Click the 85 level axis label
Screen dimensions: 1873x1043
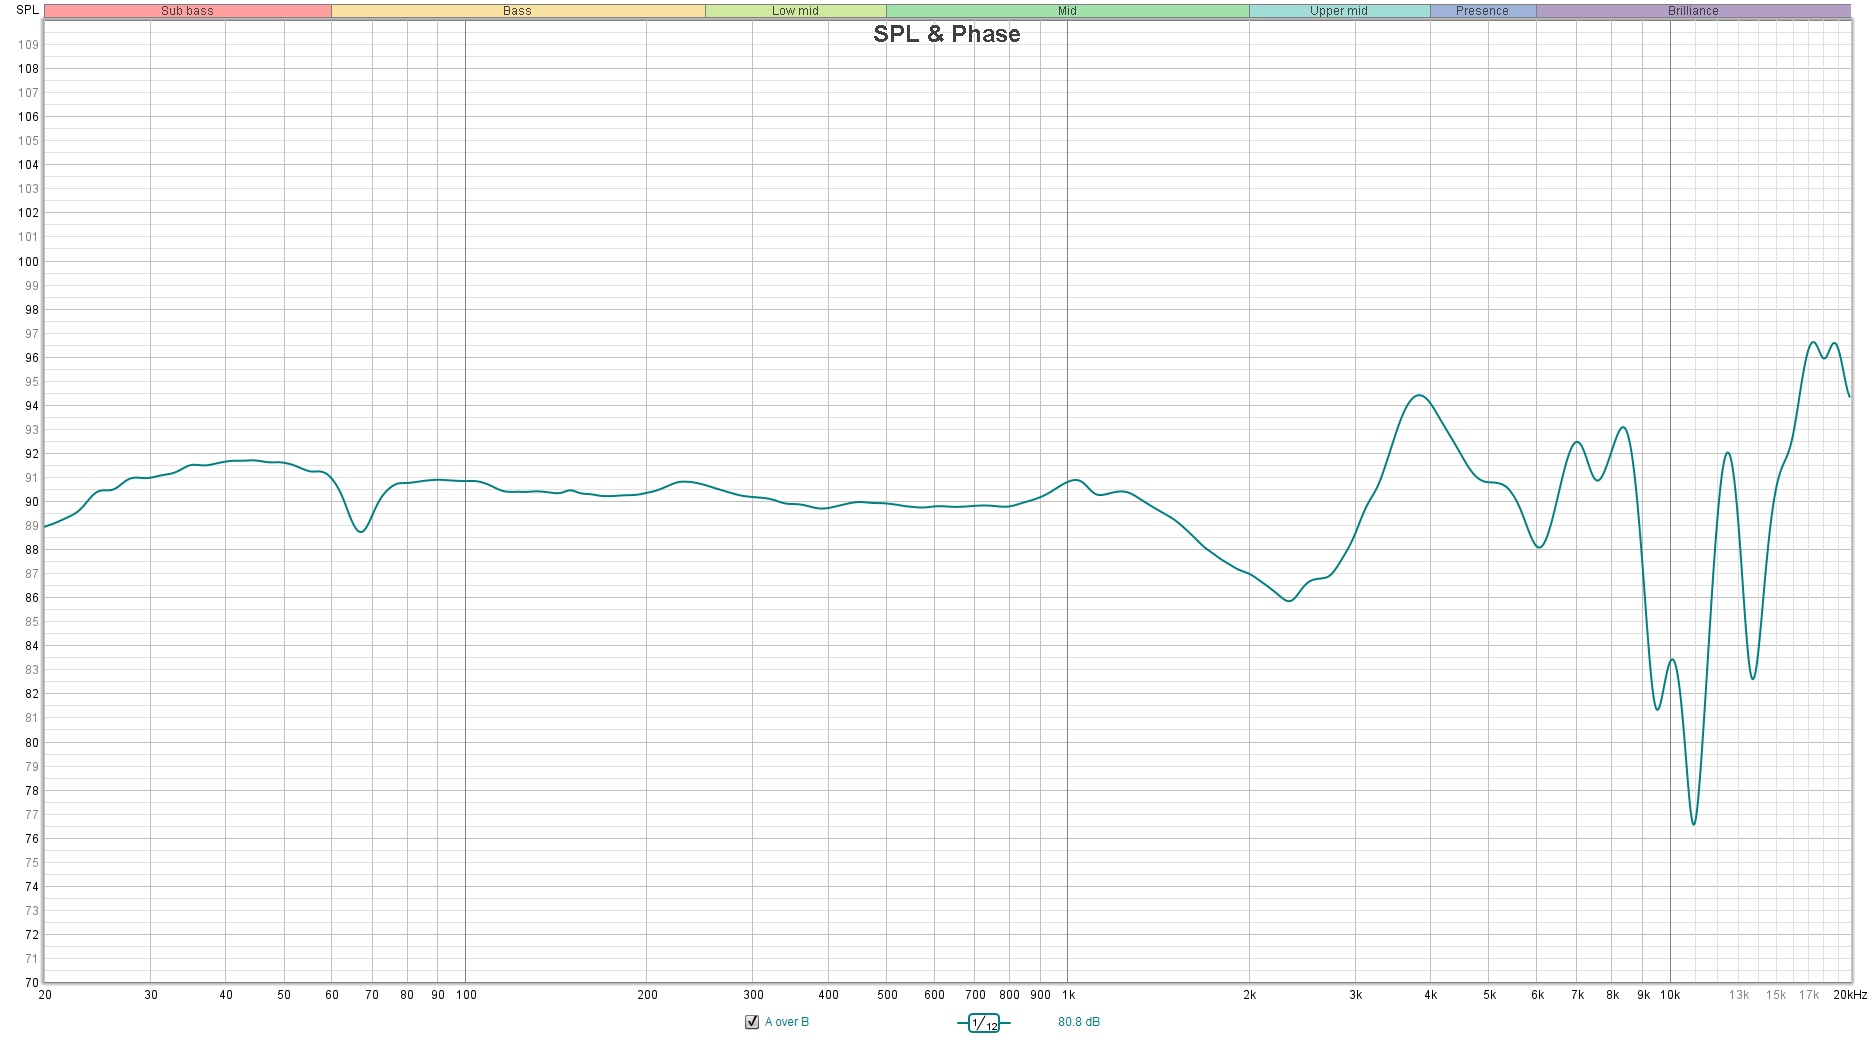tap(32, 622)
